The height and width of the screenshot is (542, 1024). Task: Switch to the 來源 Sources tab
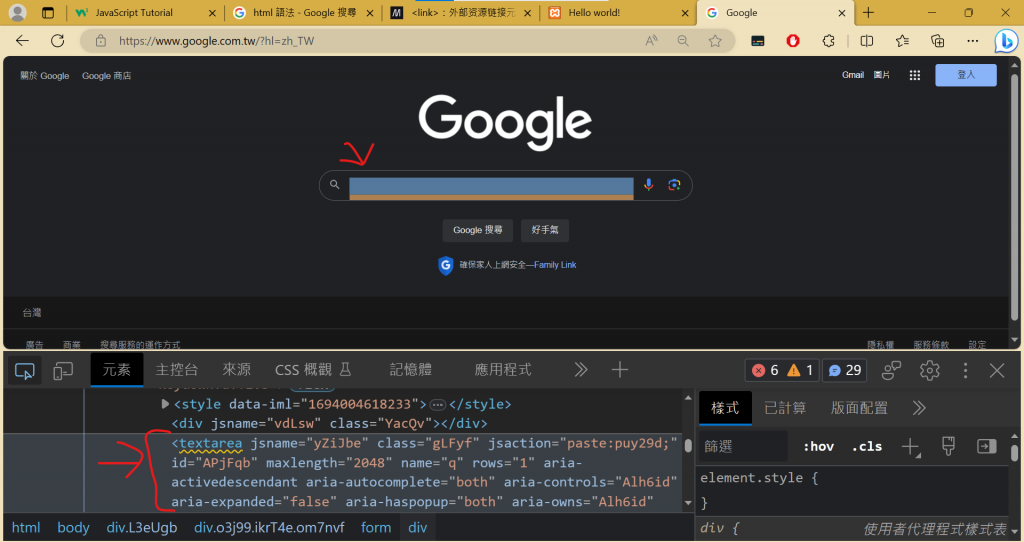click(x=236, y=370)
